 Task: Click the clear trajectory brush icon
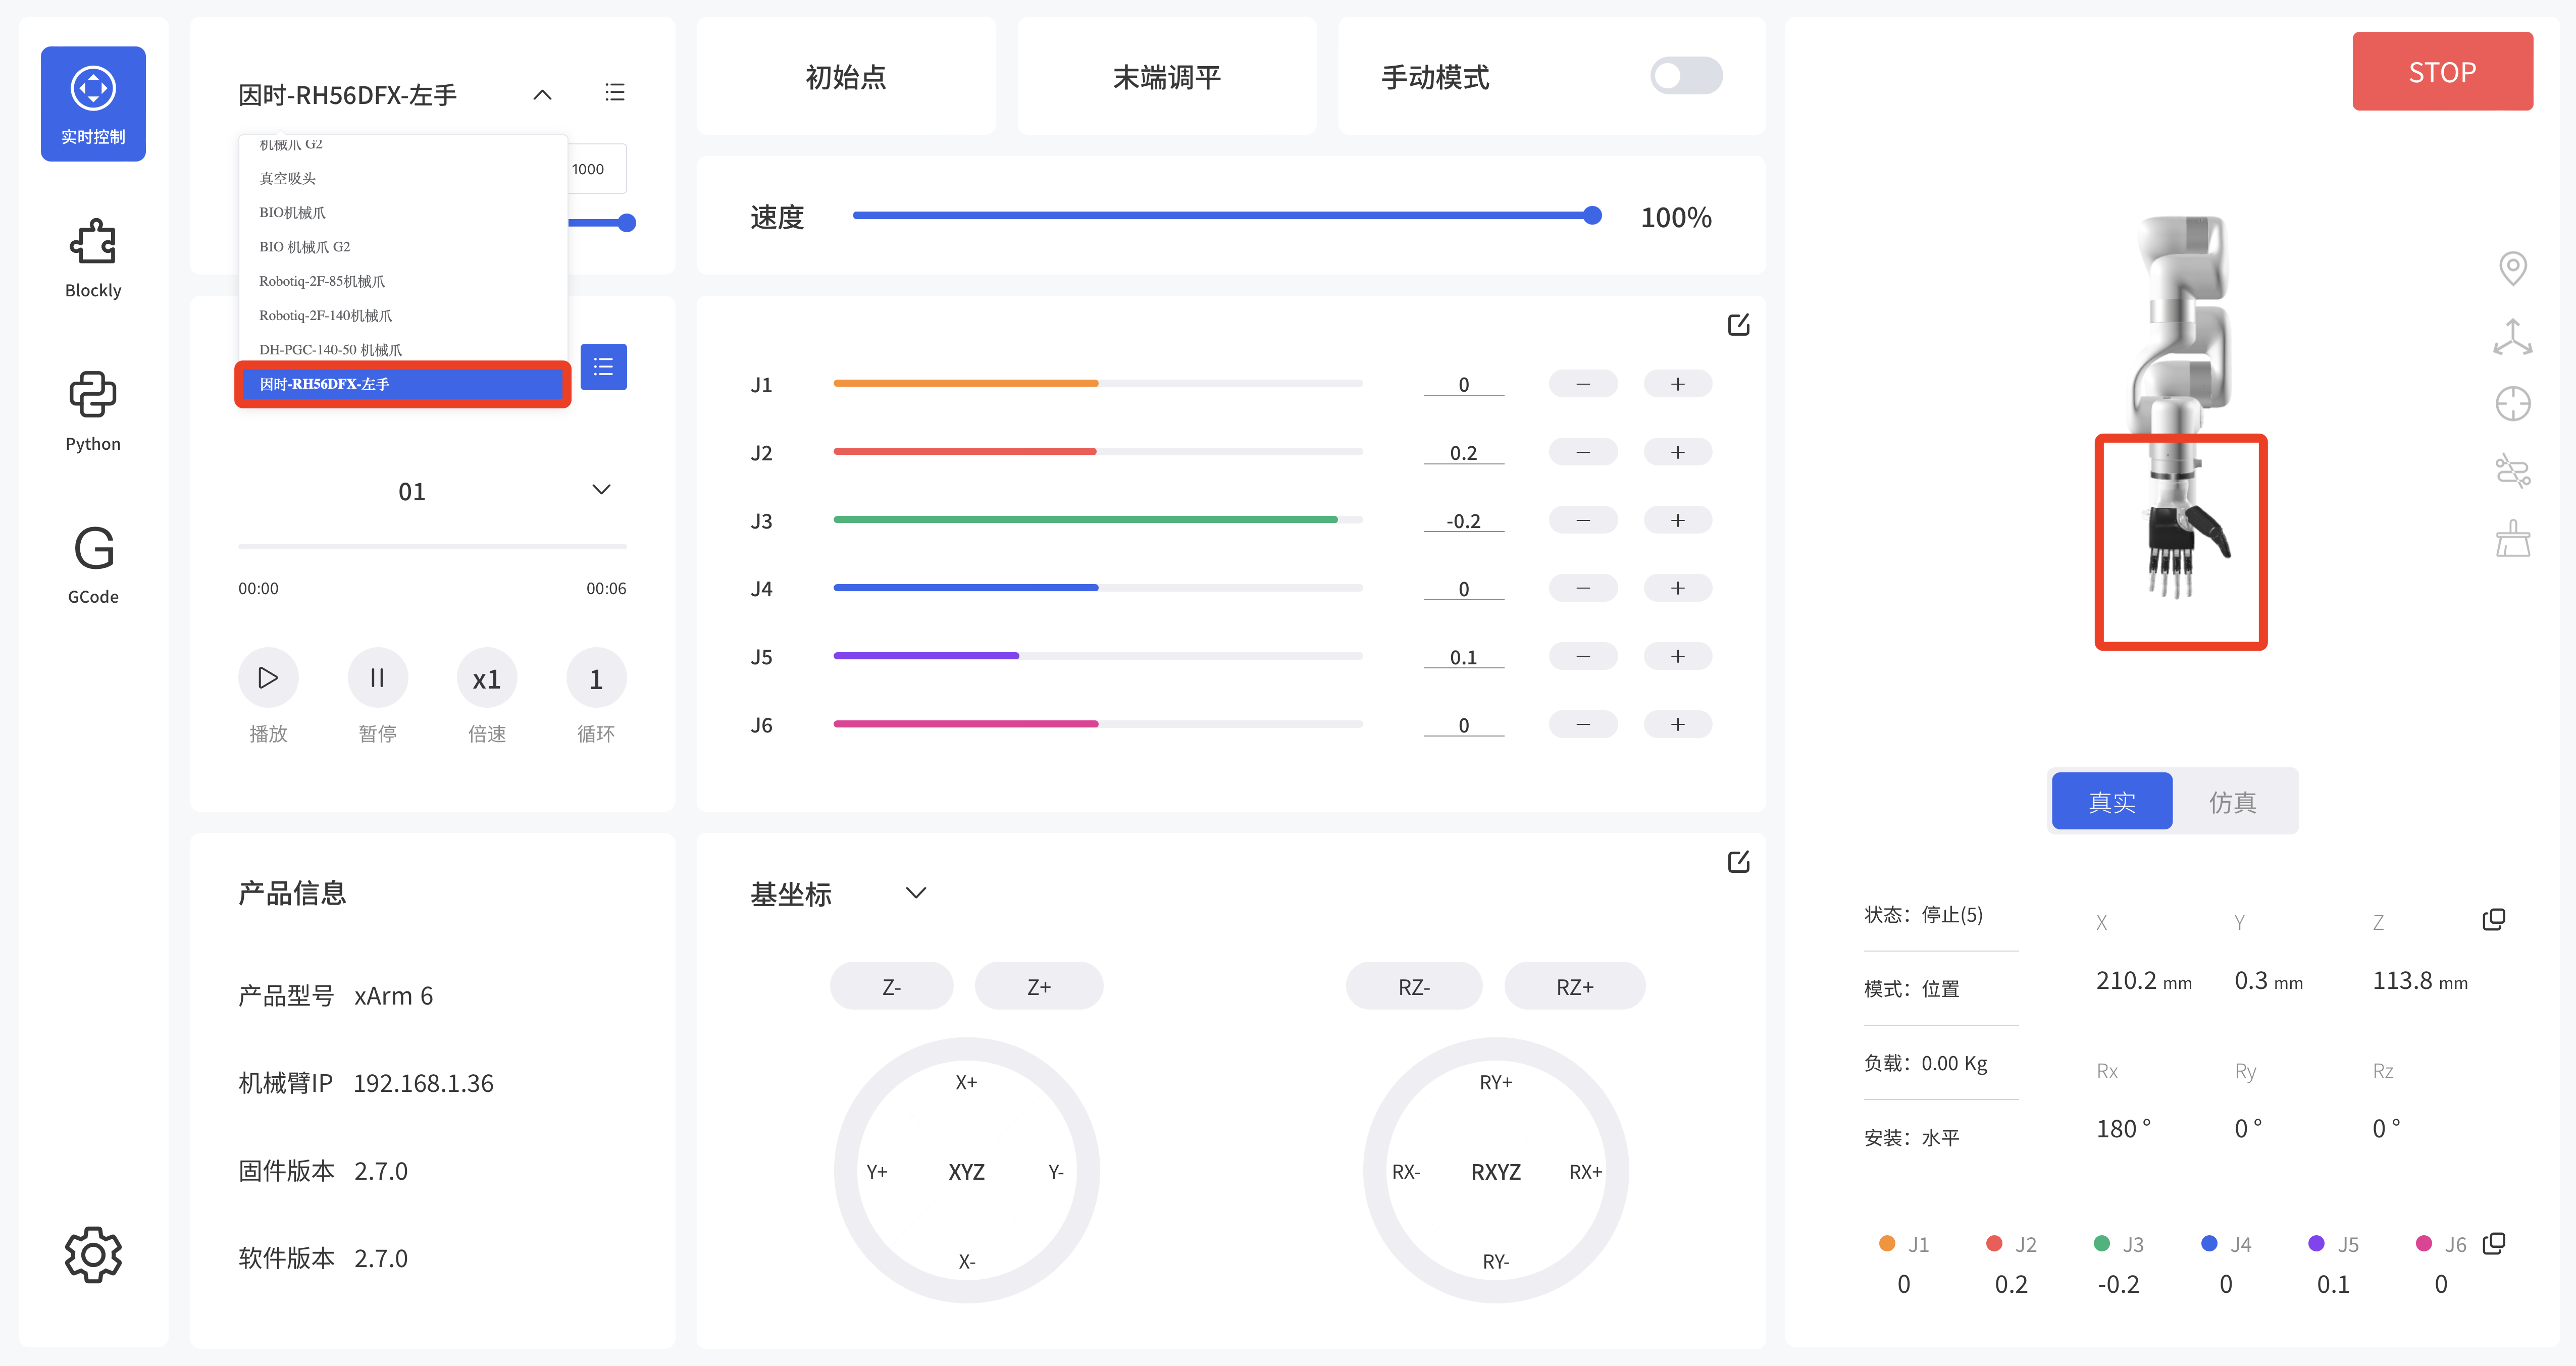coord(2513,537)
